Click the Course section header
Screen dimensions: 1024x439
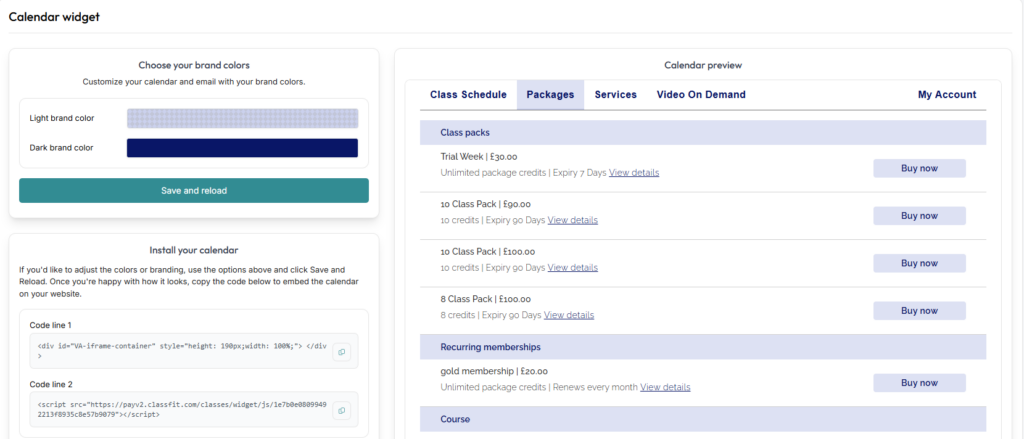tap(703, 419)
